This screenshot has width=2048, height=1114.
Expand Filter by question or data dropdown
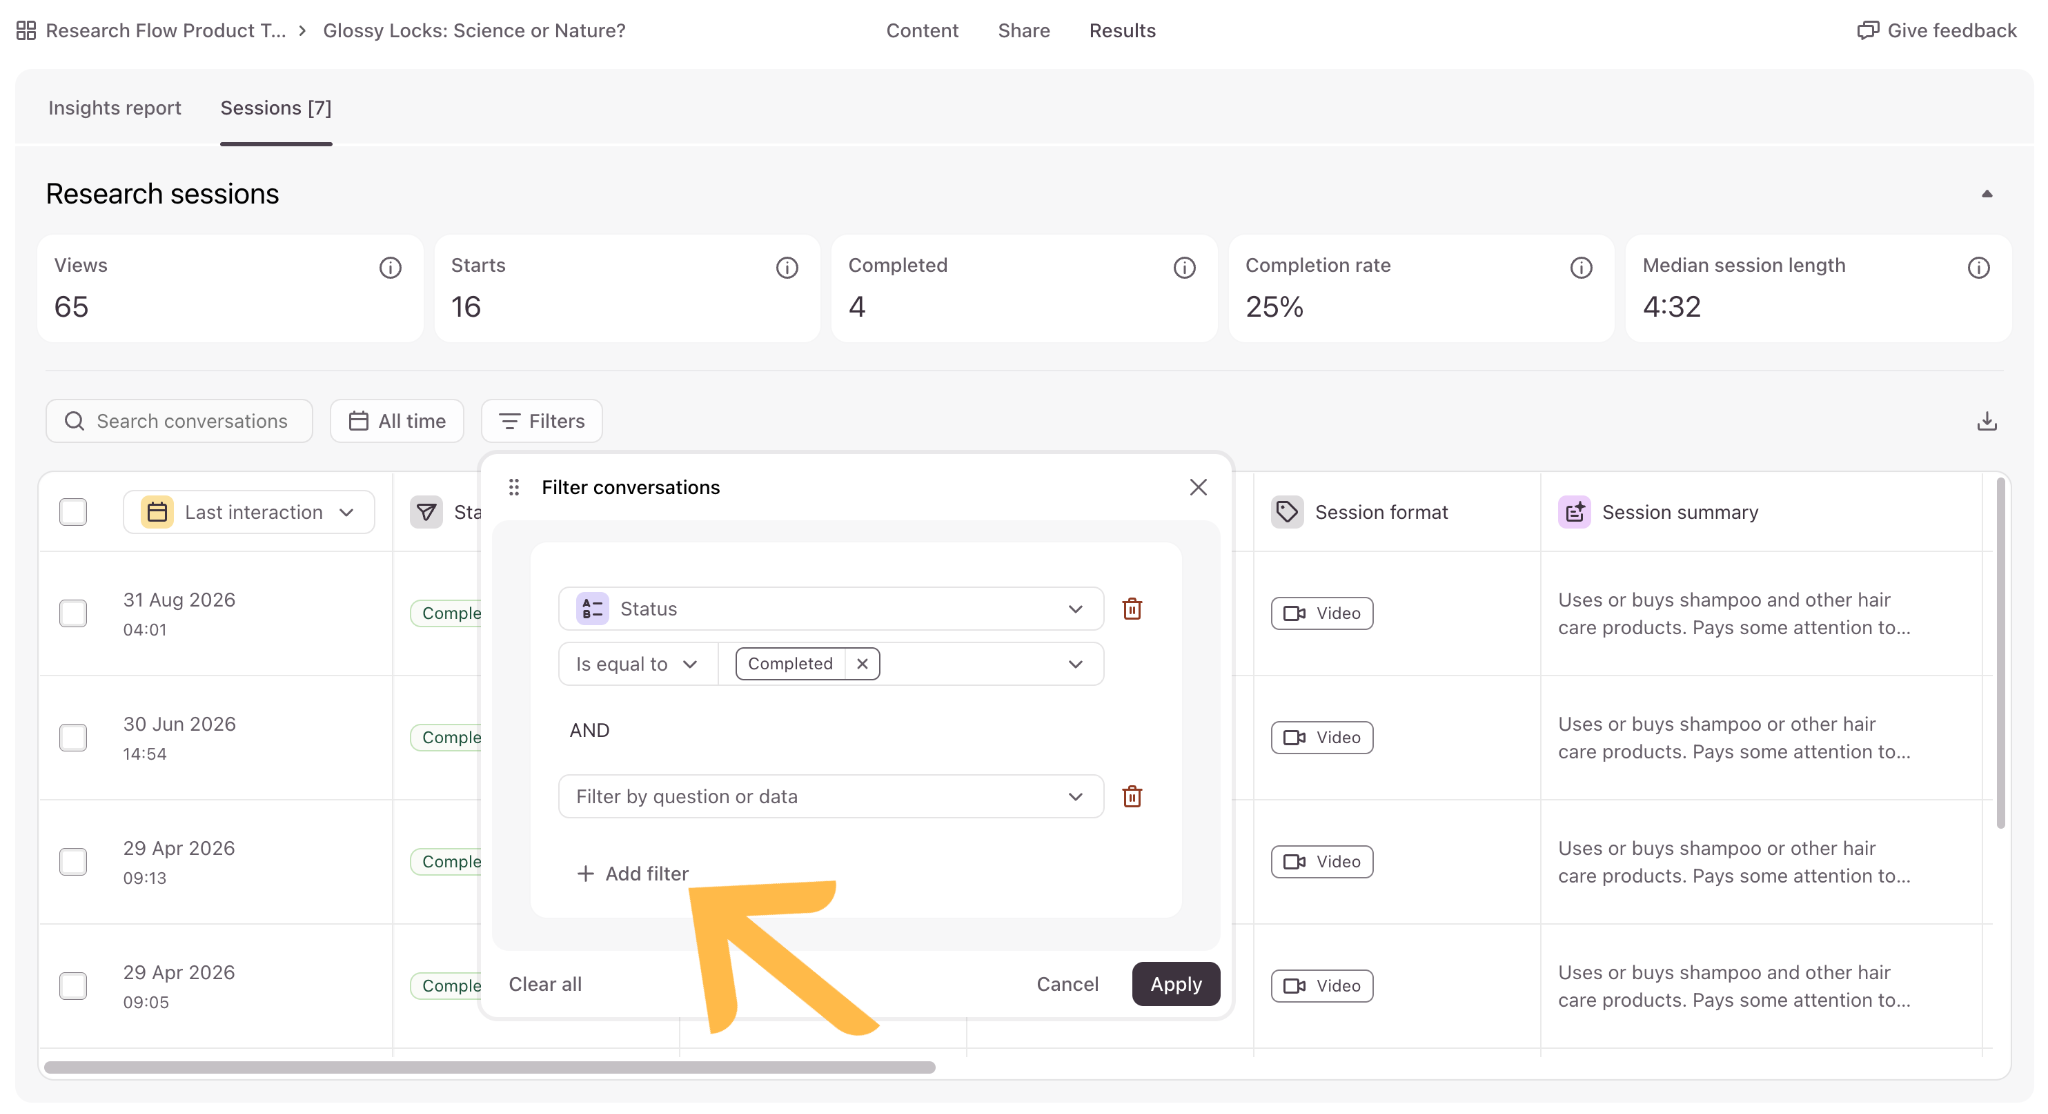(x=830, y=796)
